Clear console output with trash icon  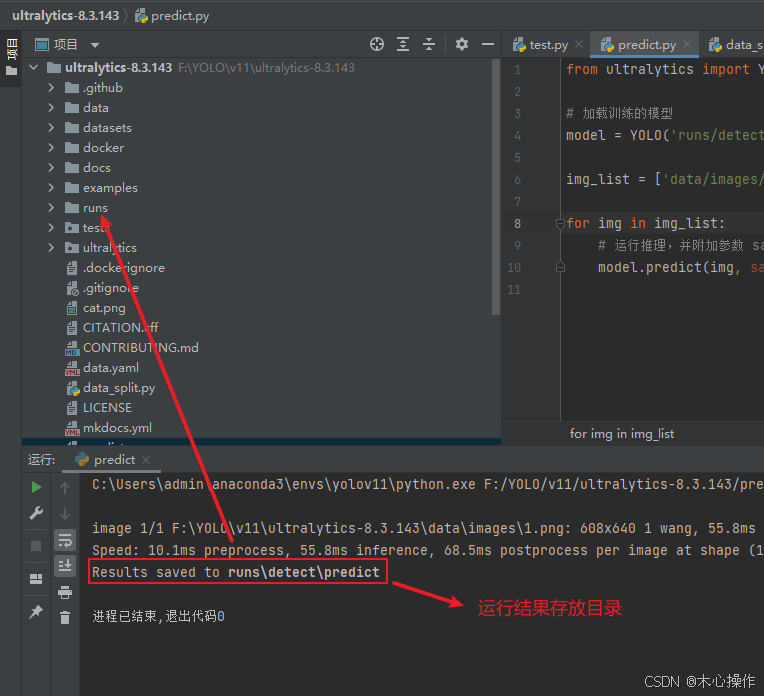point(65,618)
